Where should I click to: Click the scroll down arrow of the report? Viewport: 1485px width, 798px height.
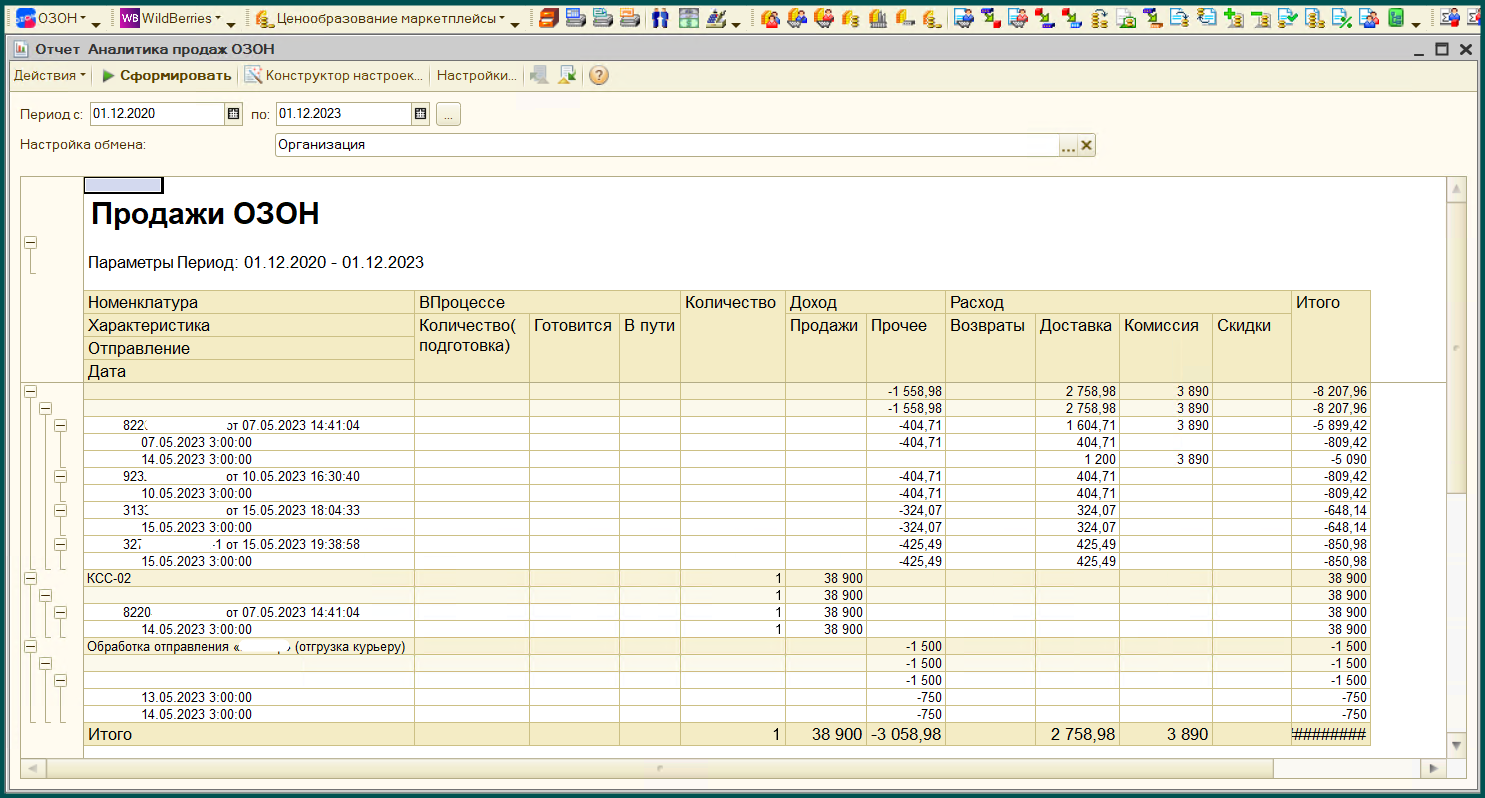[x=1457, y=746]
